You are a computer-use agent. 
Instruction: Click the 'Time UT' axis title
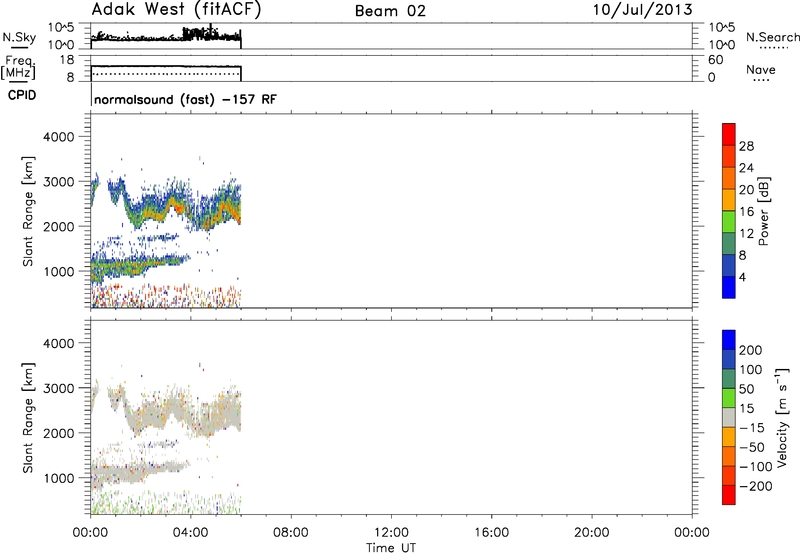tap(391, 548)
